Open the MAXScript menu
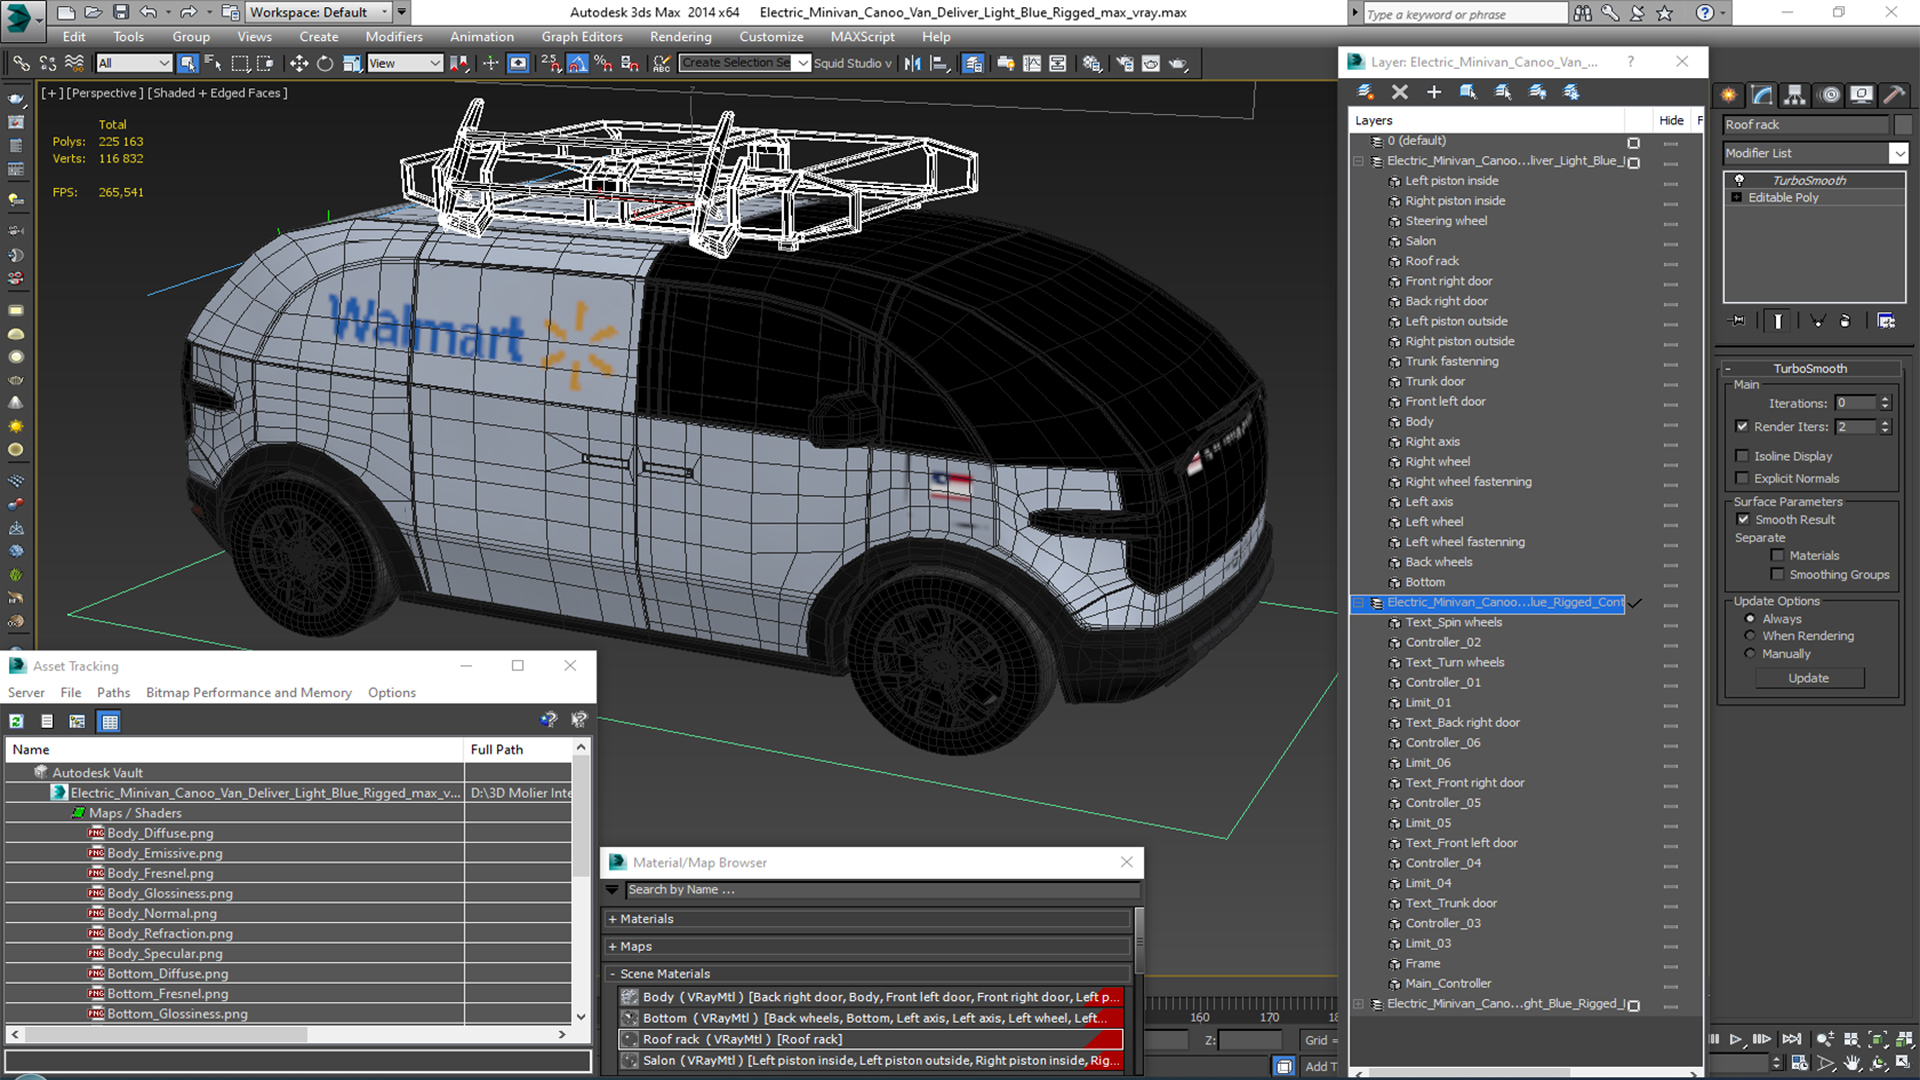 pyautogui.click(x=862, y=37)
